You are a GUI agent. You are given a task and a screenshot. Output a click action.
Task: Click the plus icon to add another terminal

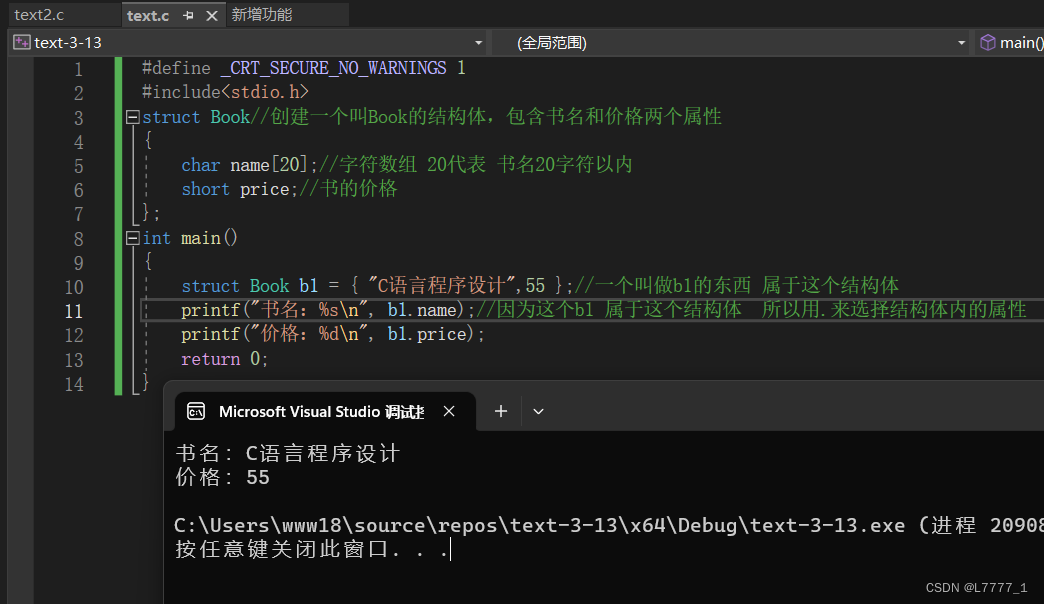point(500,411)
